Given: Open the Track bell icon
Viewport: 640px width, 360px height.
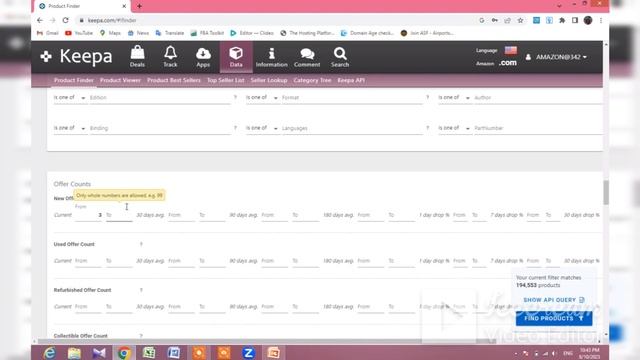Looking at the screenshot, I should pyautogui.click(x=170, y=57).
